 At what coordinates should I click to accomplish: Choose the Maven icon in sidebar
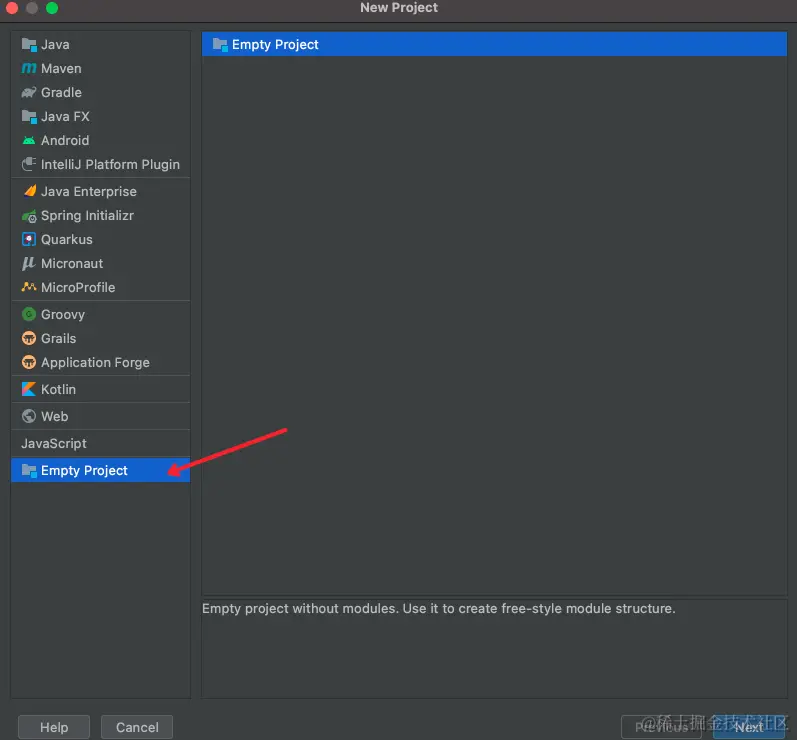point(29,69)
